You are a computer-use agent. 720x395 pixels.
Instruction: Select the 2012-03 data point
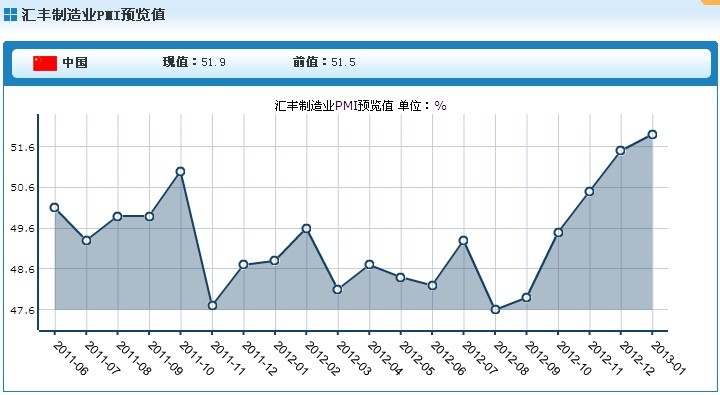point(338,289)
